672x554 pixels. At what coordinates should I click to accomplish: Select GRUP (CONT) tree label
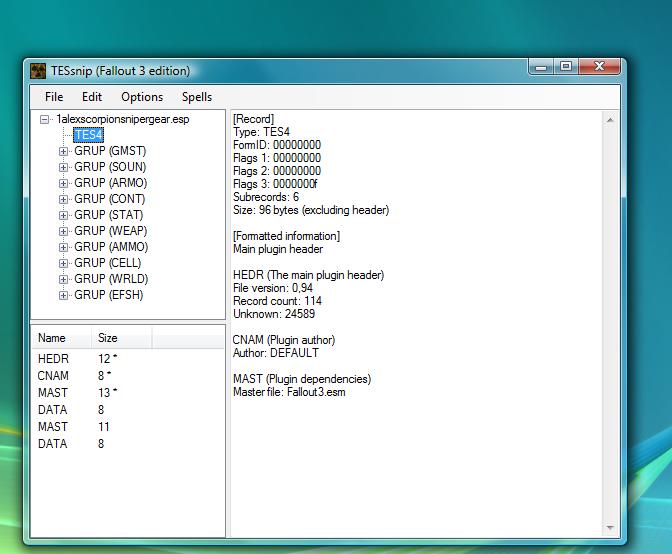coord(110,199)
